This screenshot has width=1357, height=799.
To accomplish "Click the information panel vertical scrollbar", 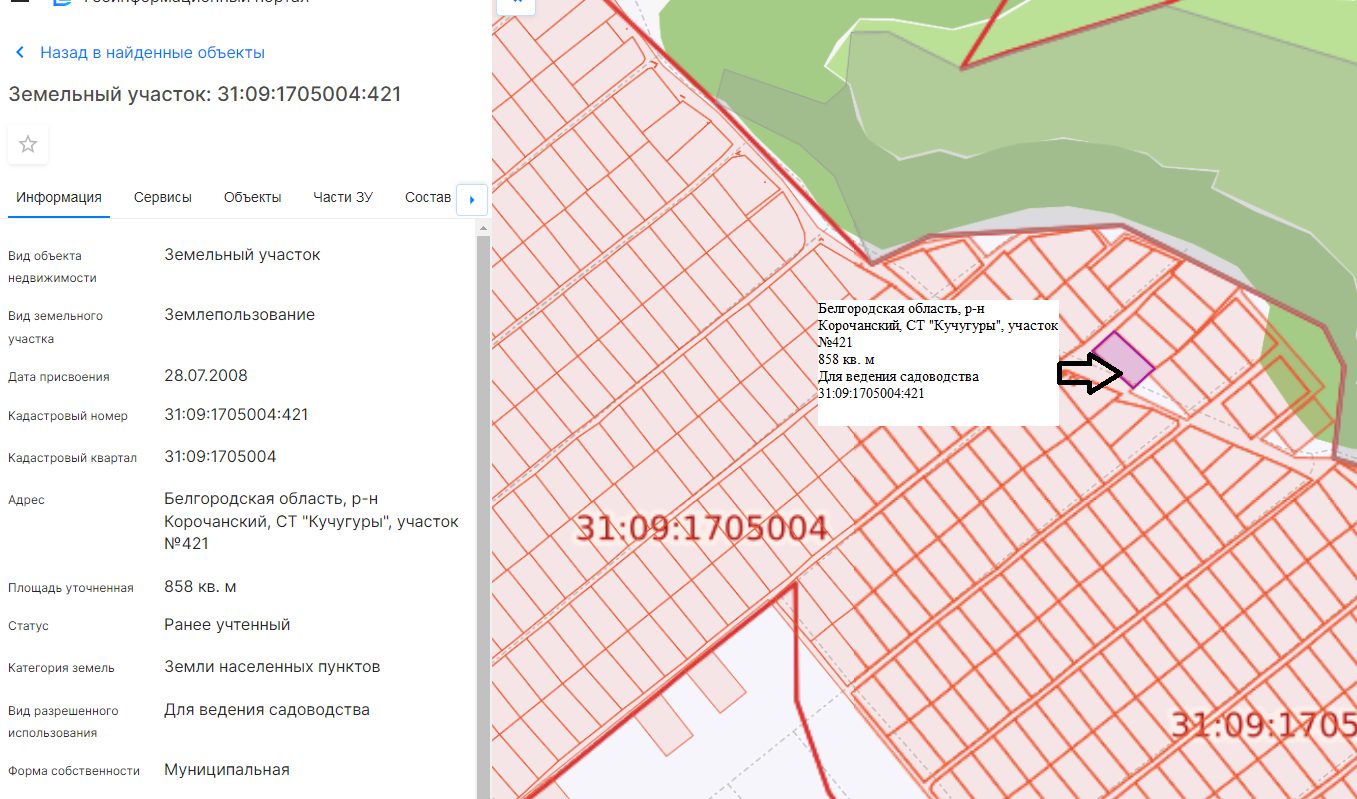I will click(483, 510).
